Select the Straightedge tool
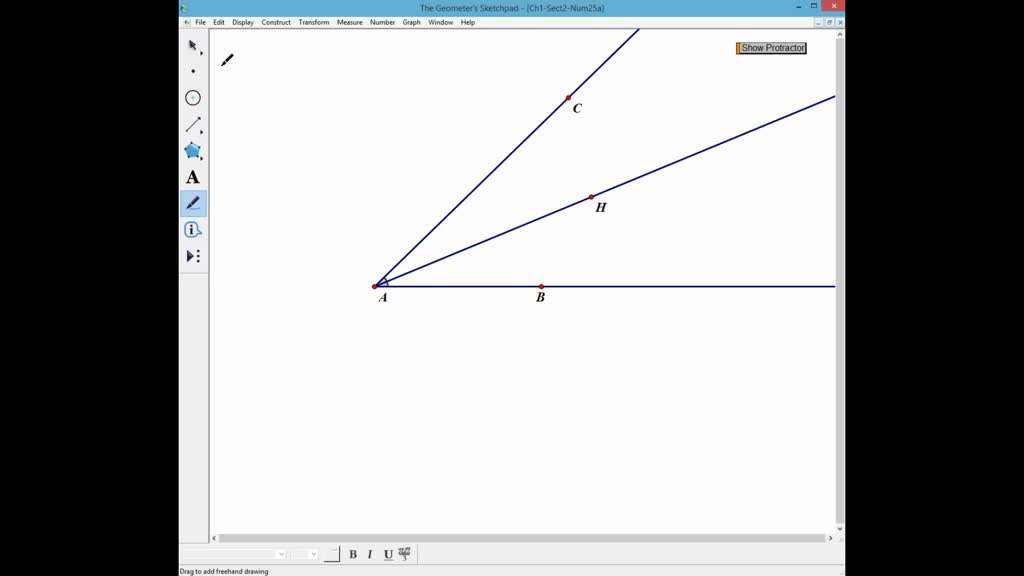1024x576 pixels. tap(193, 123)
